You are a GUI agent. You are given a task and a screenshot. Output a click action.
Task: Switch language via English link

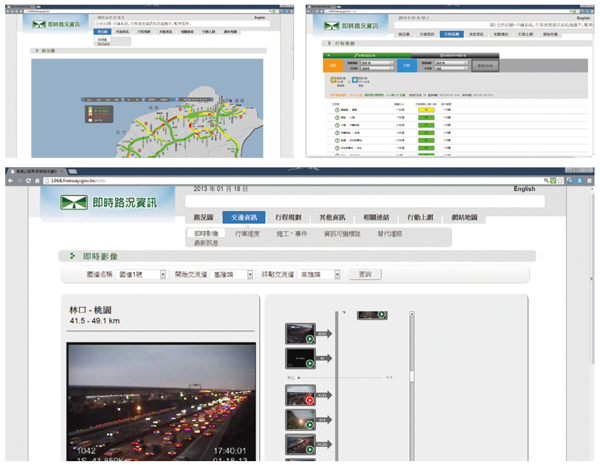click(x=524, y=189)
